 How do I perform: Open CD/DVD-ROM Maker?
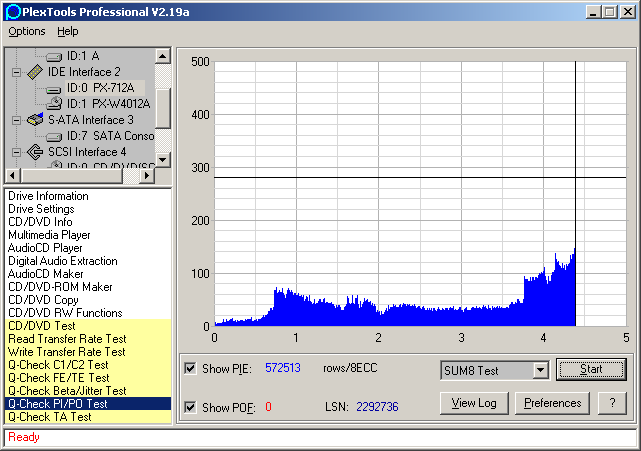88,287
